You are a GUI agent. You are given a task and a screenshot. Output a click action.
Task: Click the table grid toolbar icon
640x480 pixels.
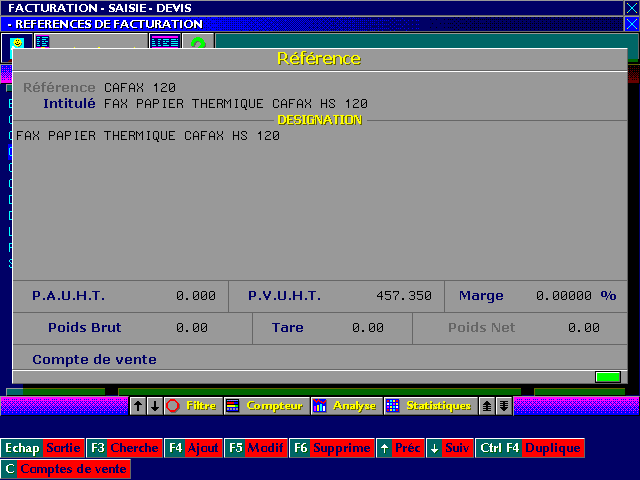pos(165,41)
